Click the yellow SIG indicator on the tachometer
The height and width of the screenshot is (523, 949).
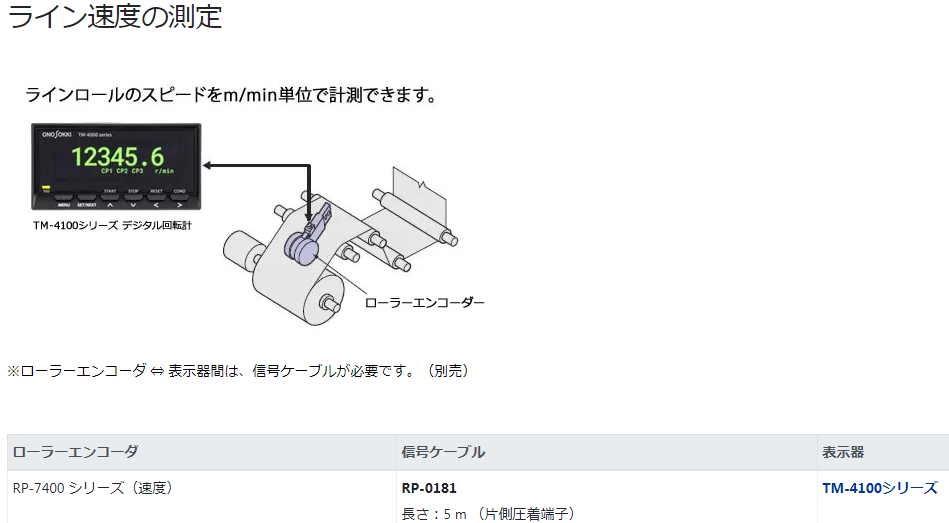click(46, 189)
